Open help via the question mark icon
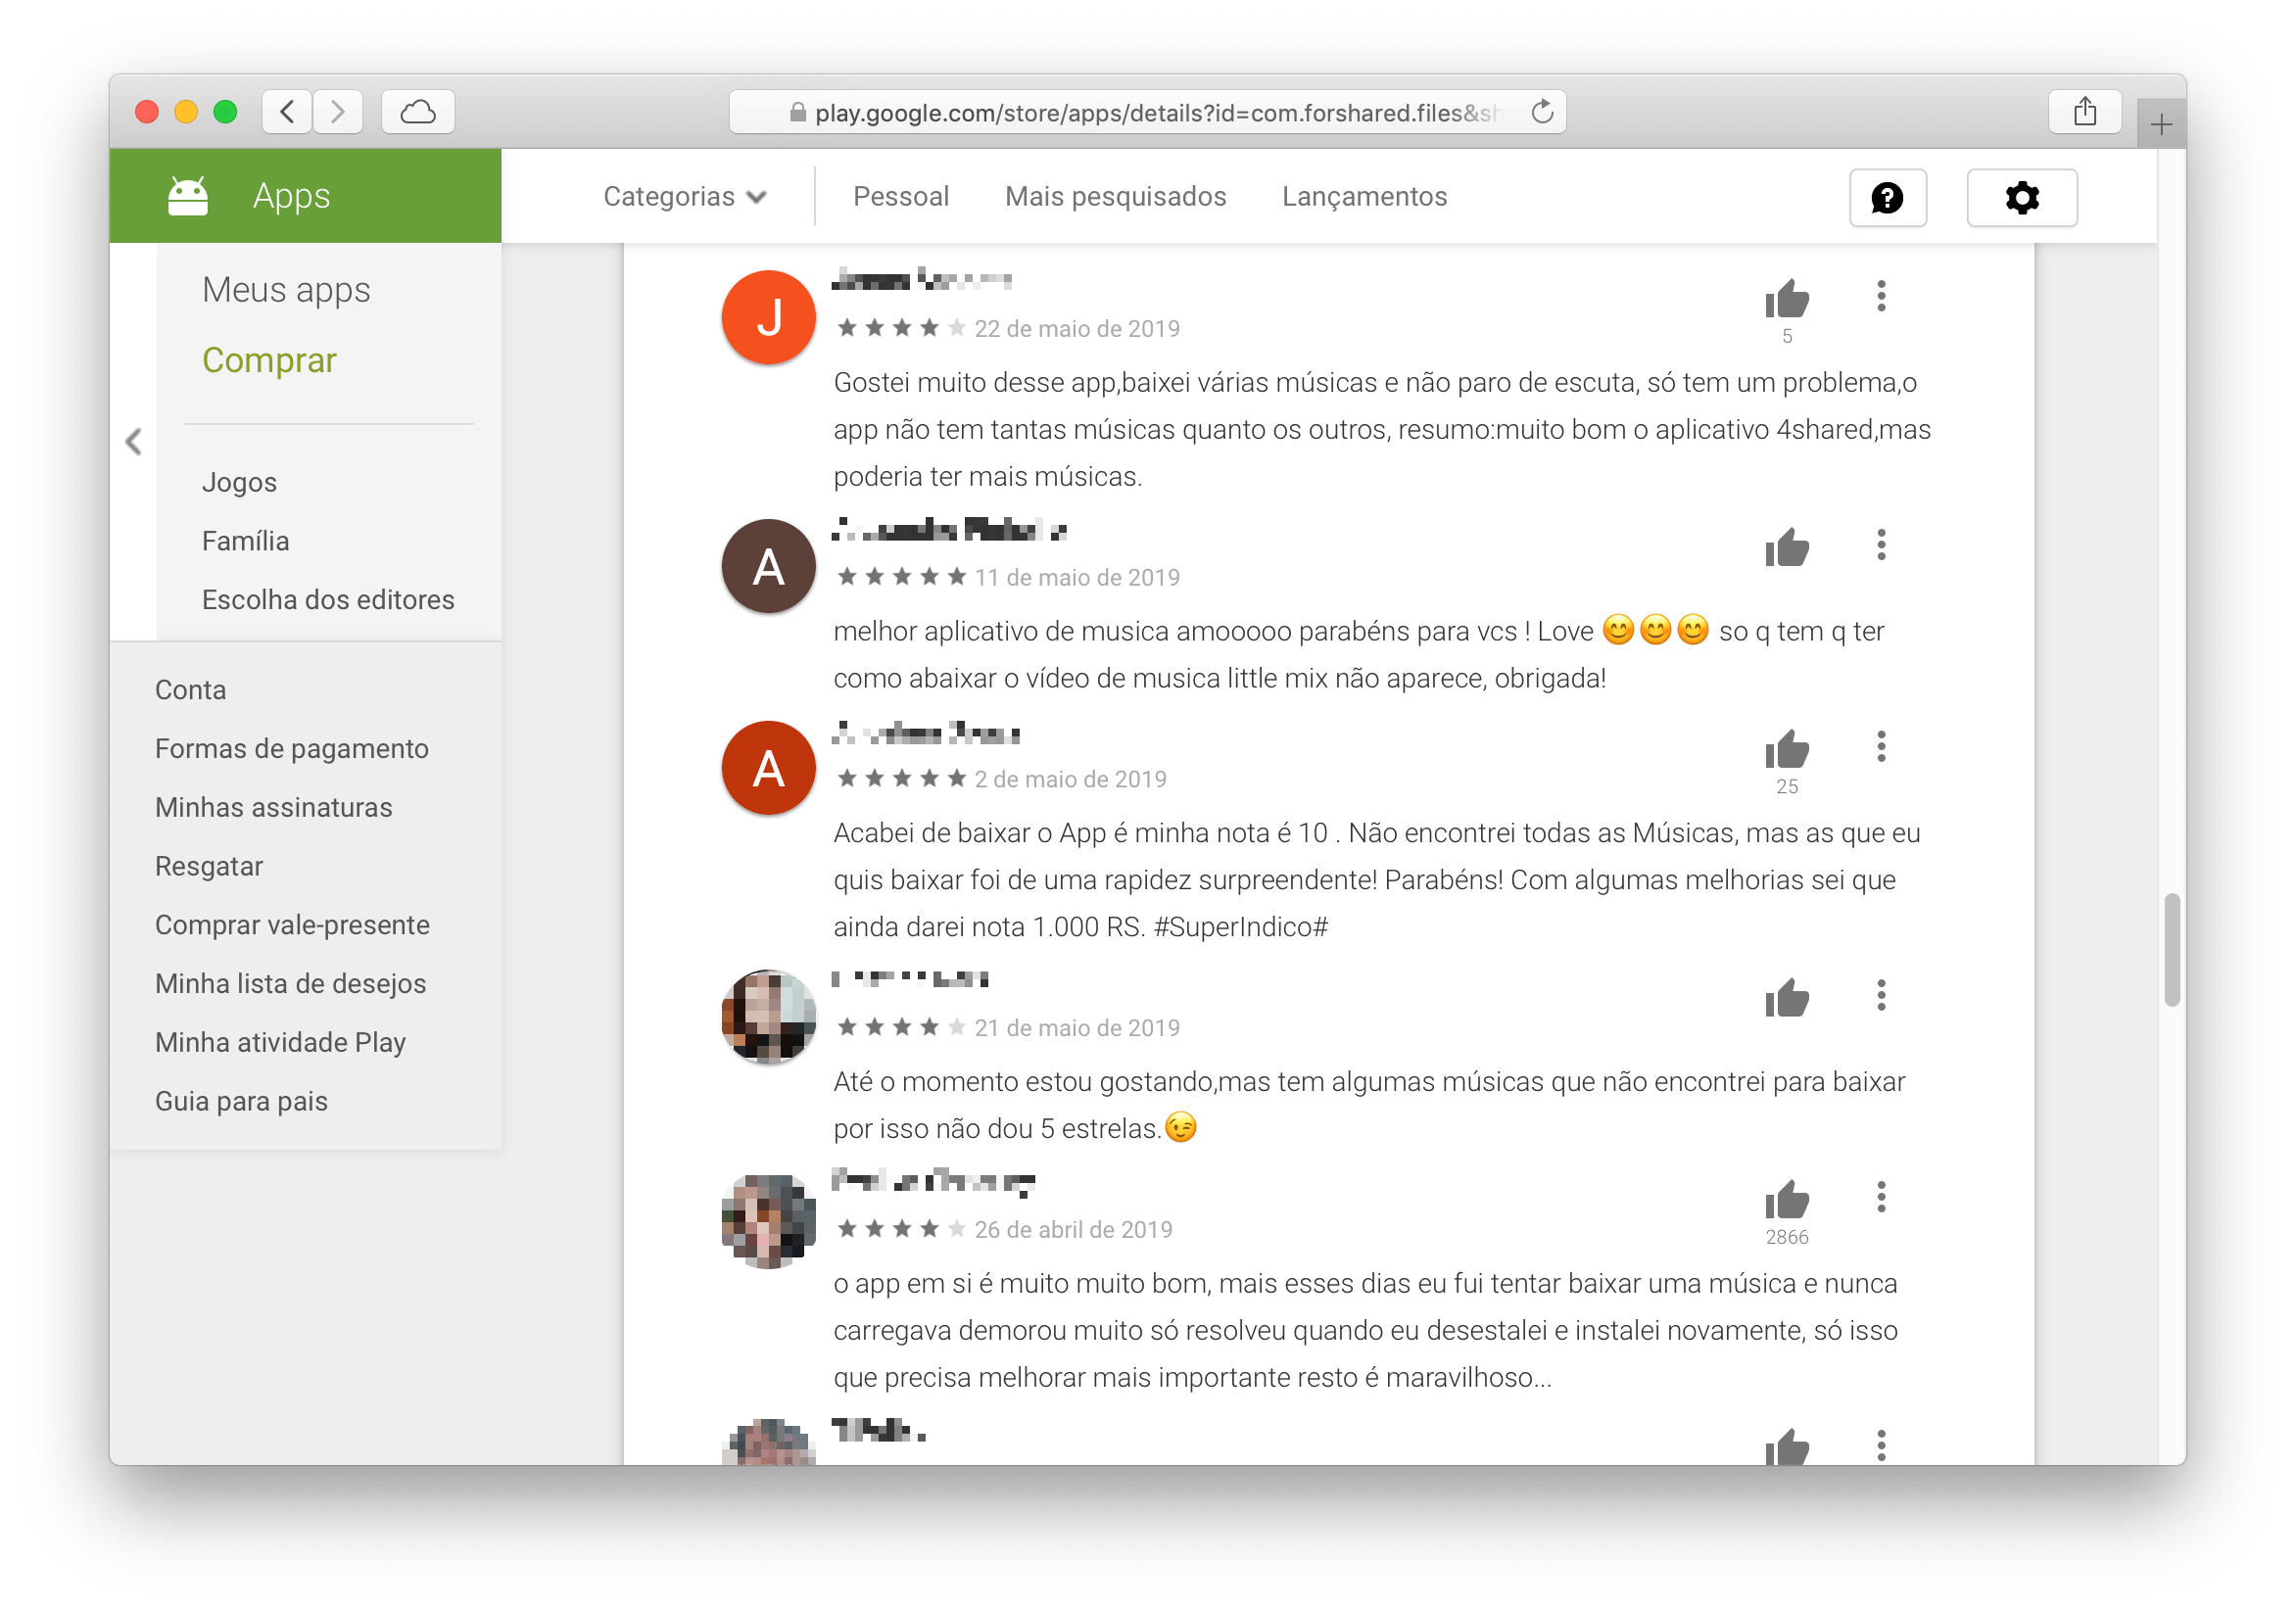The image size is (2296, 1610). coord(1887,197)
